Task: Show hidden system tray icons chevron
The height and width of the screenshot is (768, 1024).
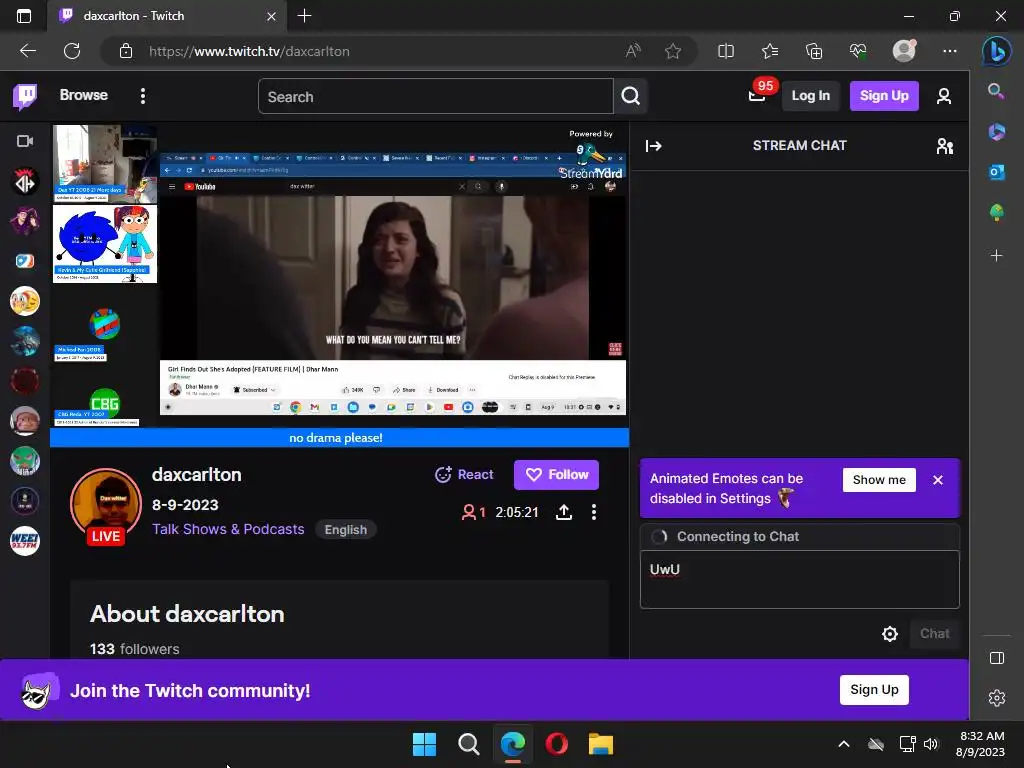Action: [x=844, y=744]
